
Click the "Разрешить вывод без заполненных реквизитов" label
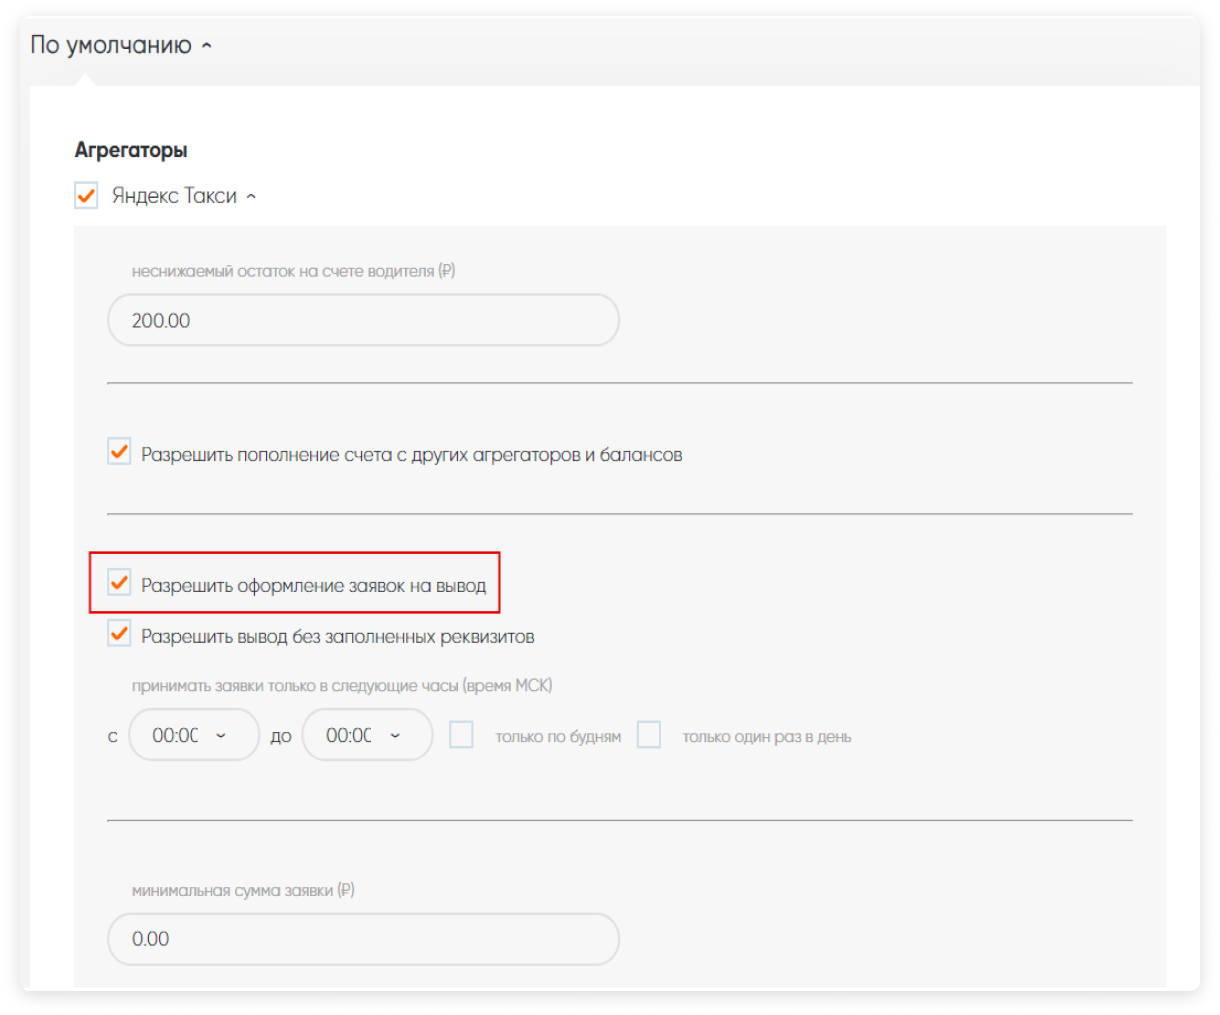(337, 637)
